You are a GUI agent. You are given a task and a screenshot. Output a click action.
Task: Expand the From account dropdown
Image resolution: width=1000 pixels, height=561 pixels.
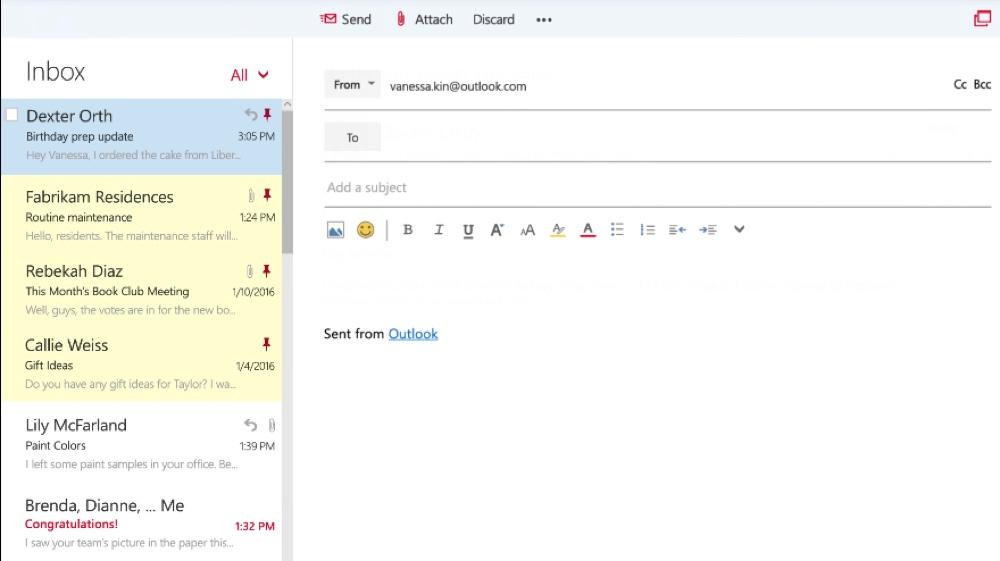[353, 84]
